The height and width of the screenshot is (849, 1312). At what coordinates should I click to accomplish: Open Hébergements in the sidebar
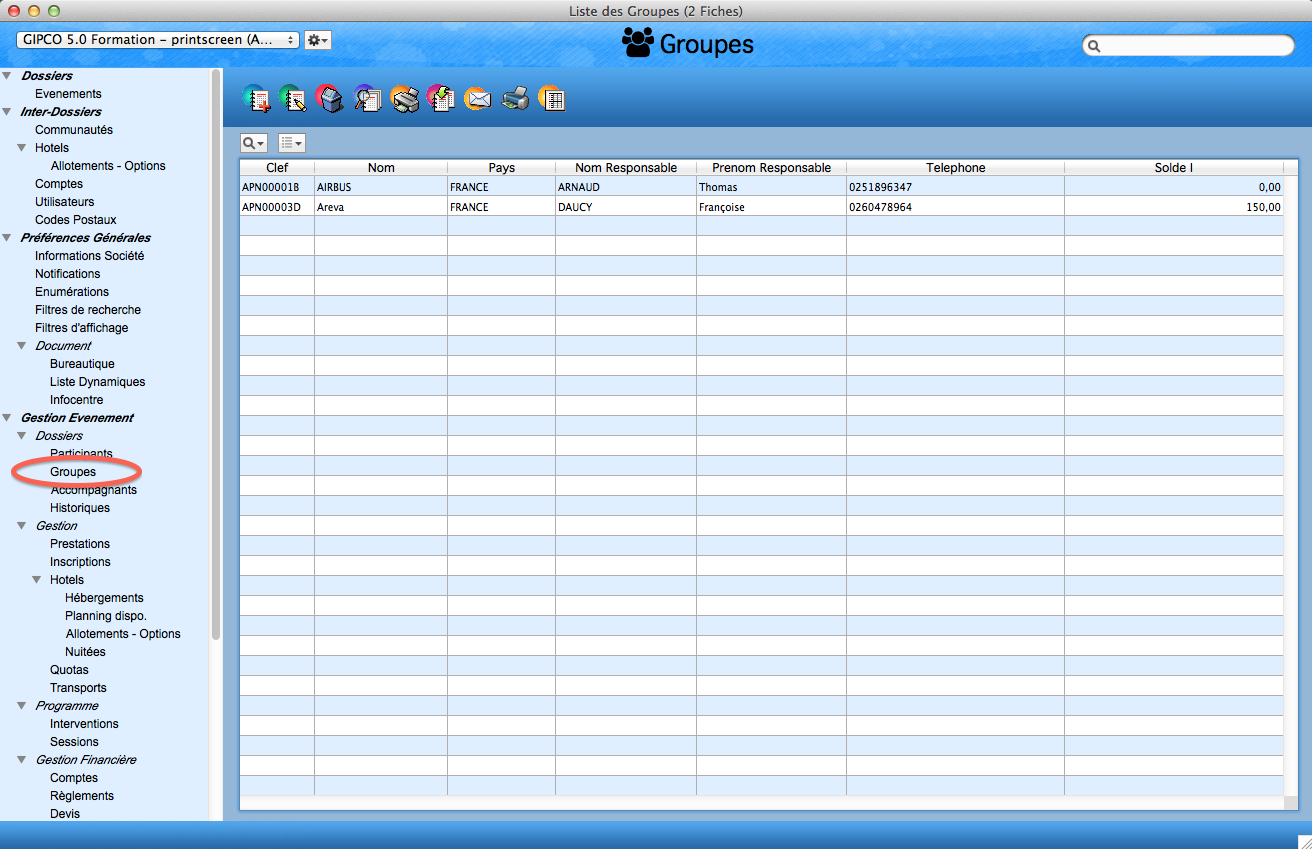tap(104, 598)
